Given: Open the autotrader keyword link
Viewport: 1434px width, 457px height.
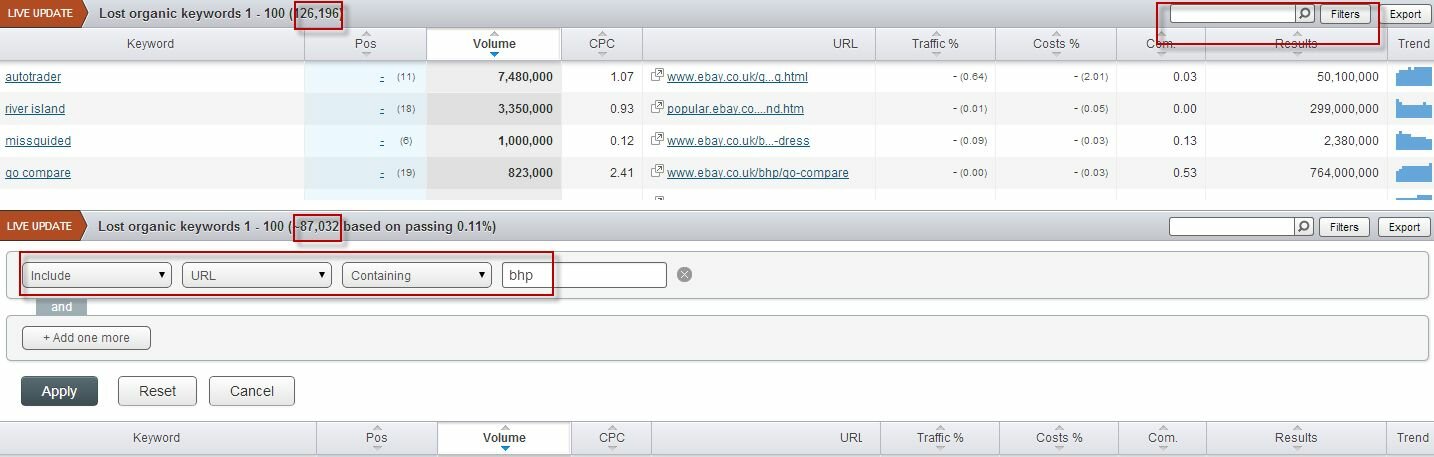Looking at the screenshot, I should click(33, 77).
